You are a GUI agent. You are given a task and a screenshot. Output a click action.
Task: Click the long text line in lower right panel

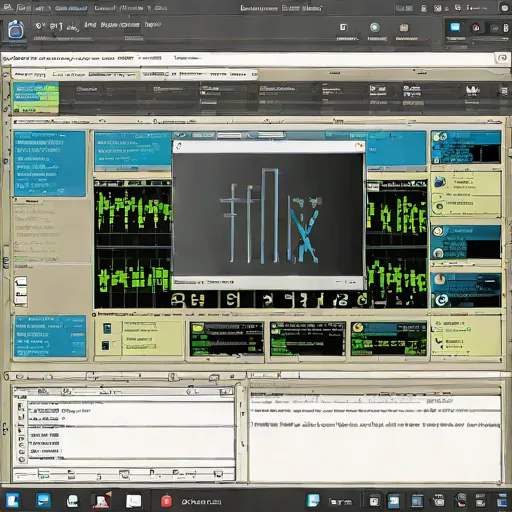click(376, 425)
